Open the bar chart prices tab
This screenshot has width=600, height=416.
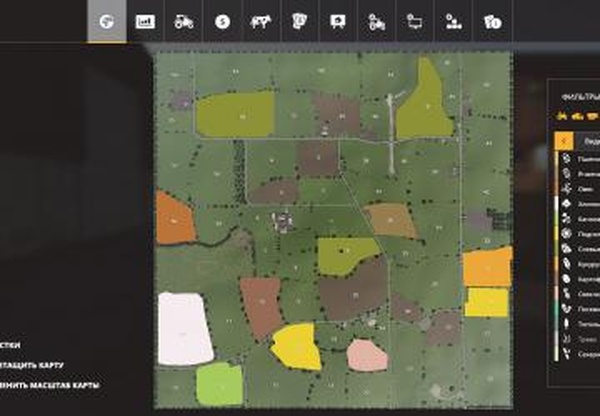[x=145, y=22]
